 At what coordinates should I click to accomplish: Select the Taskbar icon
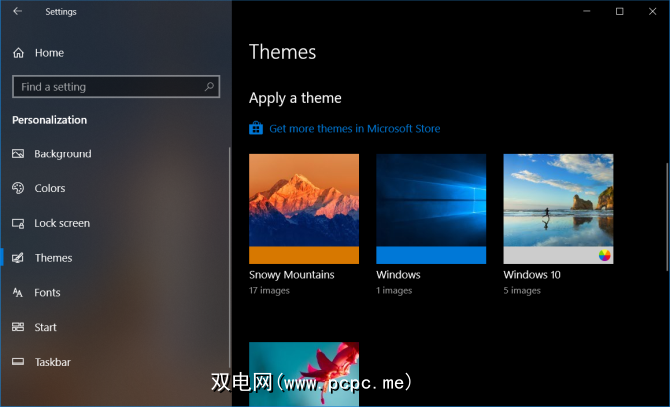click(18, 362)
